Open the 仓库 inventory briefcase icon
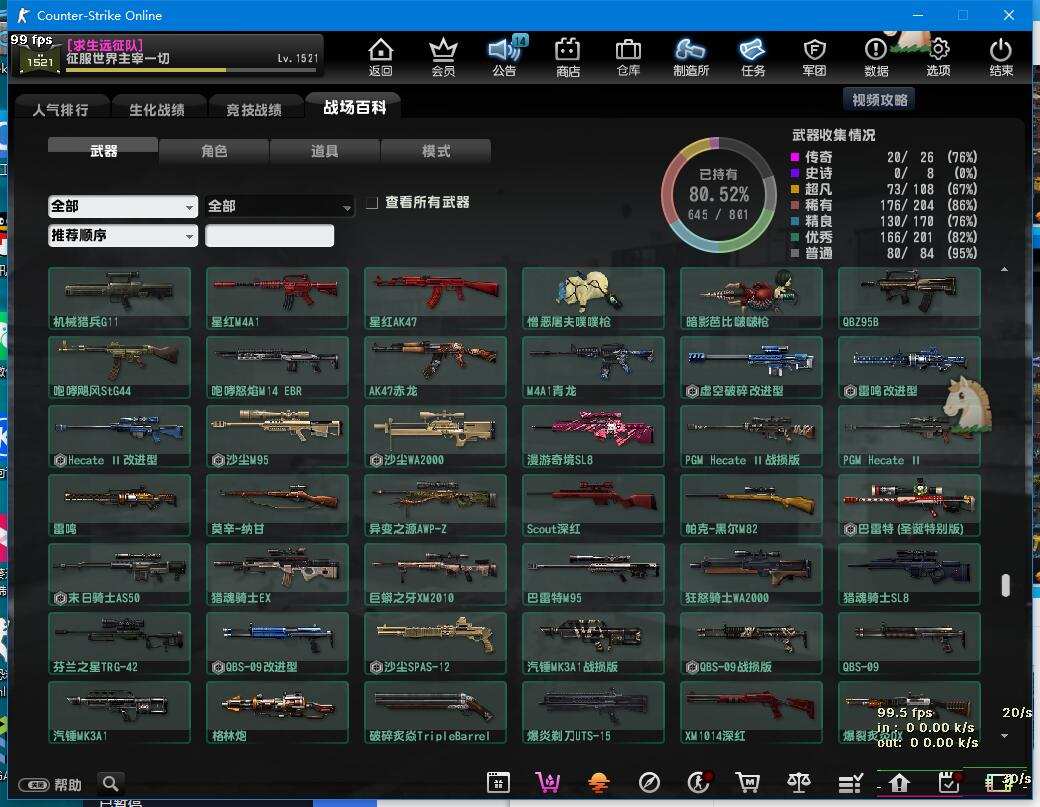1040x807 pixels. pyautogui.click(x=628, y=56)
